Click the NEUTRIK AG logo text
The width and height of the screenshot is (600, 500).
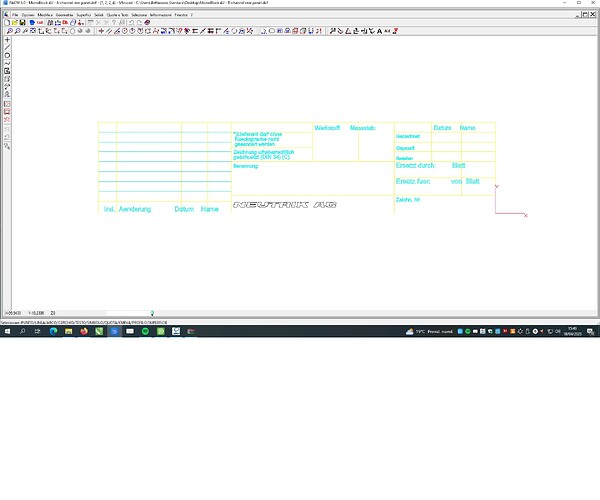tap(285, 205)
